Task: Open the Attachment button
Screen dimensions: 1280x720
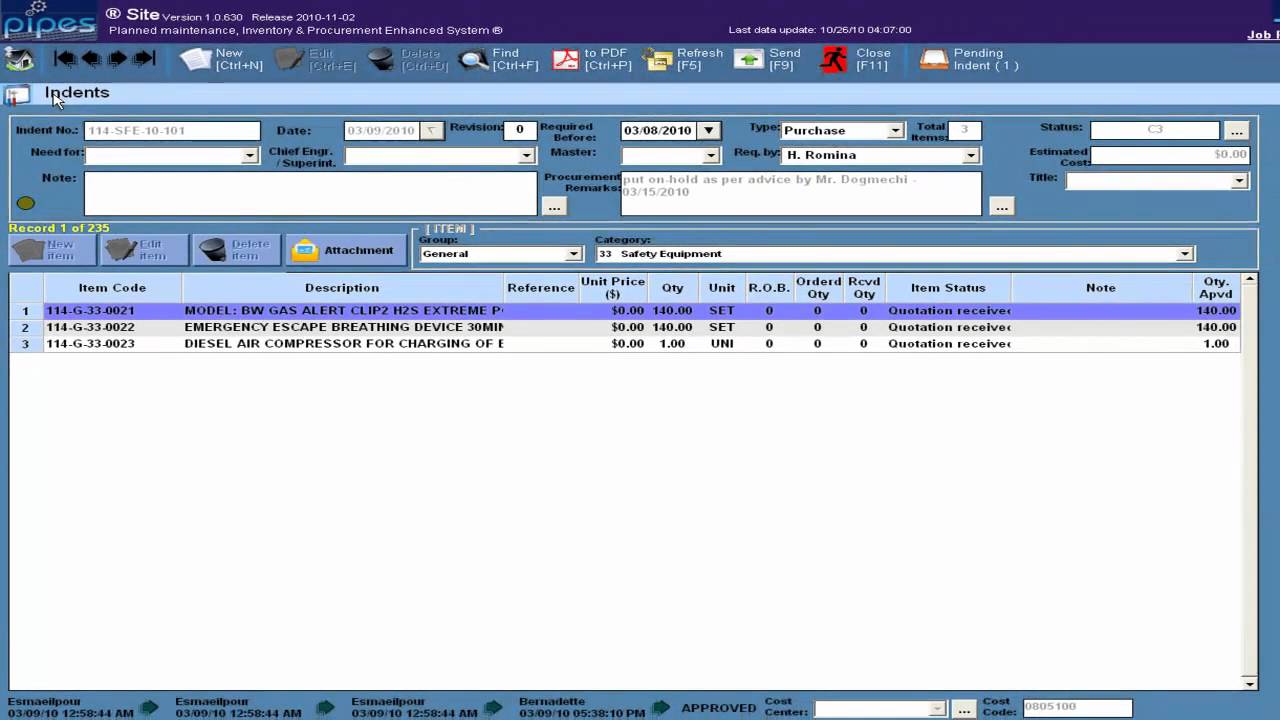Action: coord(344,250)
